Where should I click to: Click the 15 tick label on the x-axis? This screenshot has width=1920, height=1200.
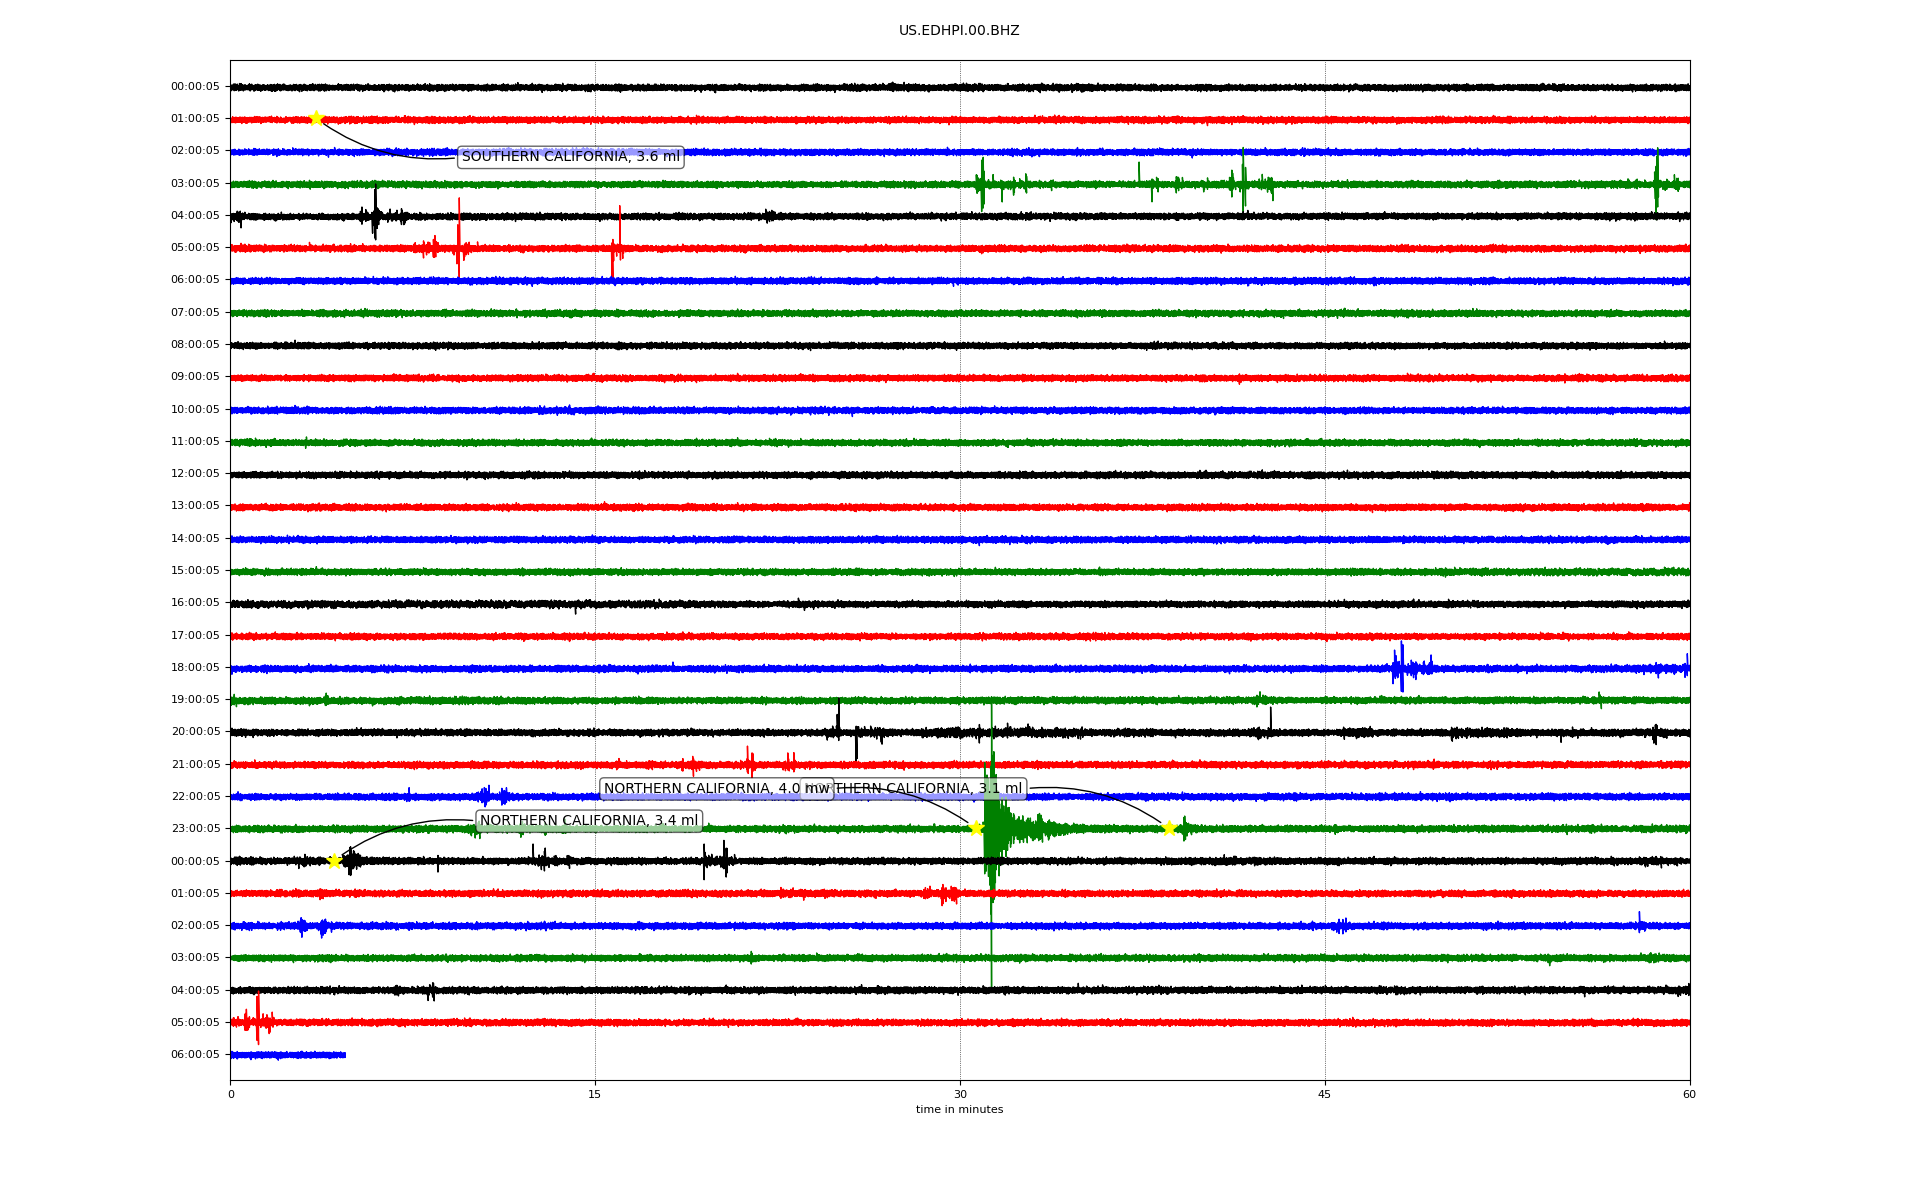(595, 1094)
